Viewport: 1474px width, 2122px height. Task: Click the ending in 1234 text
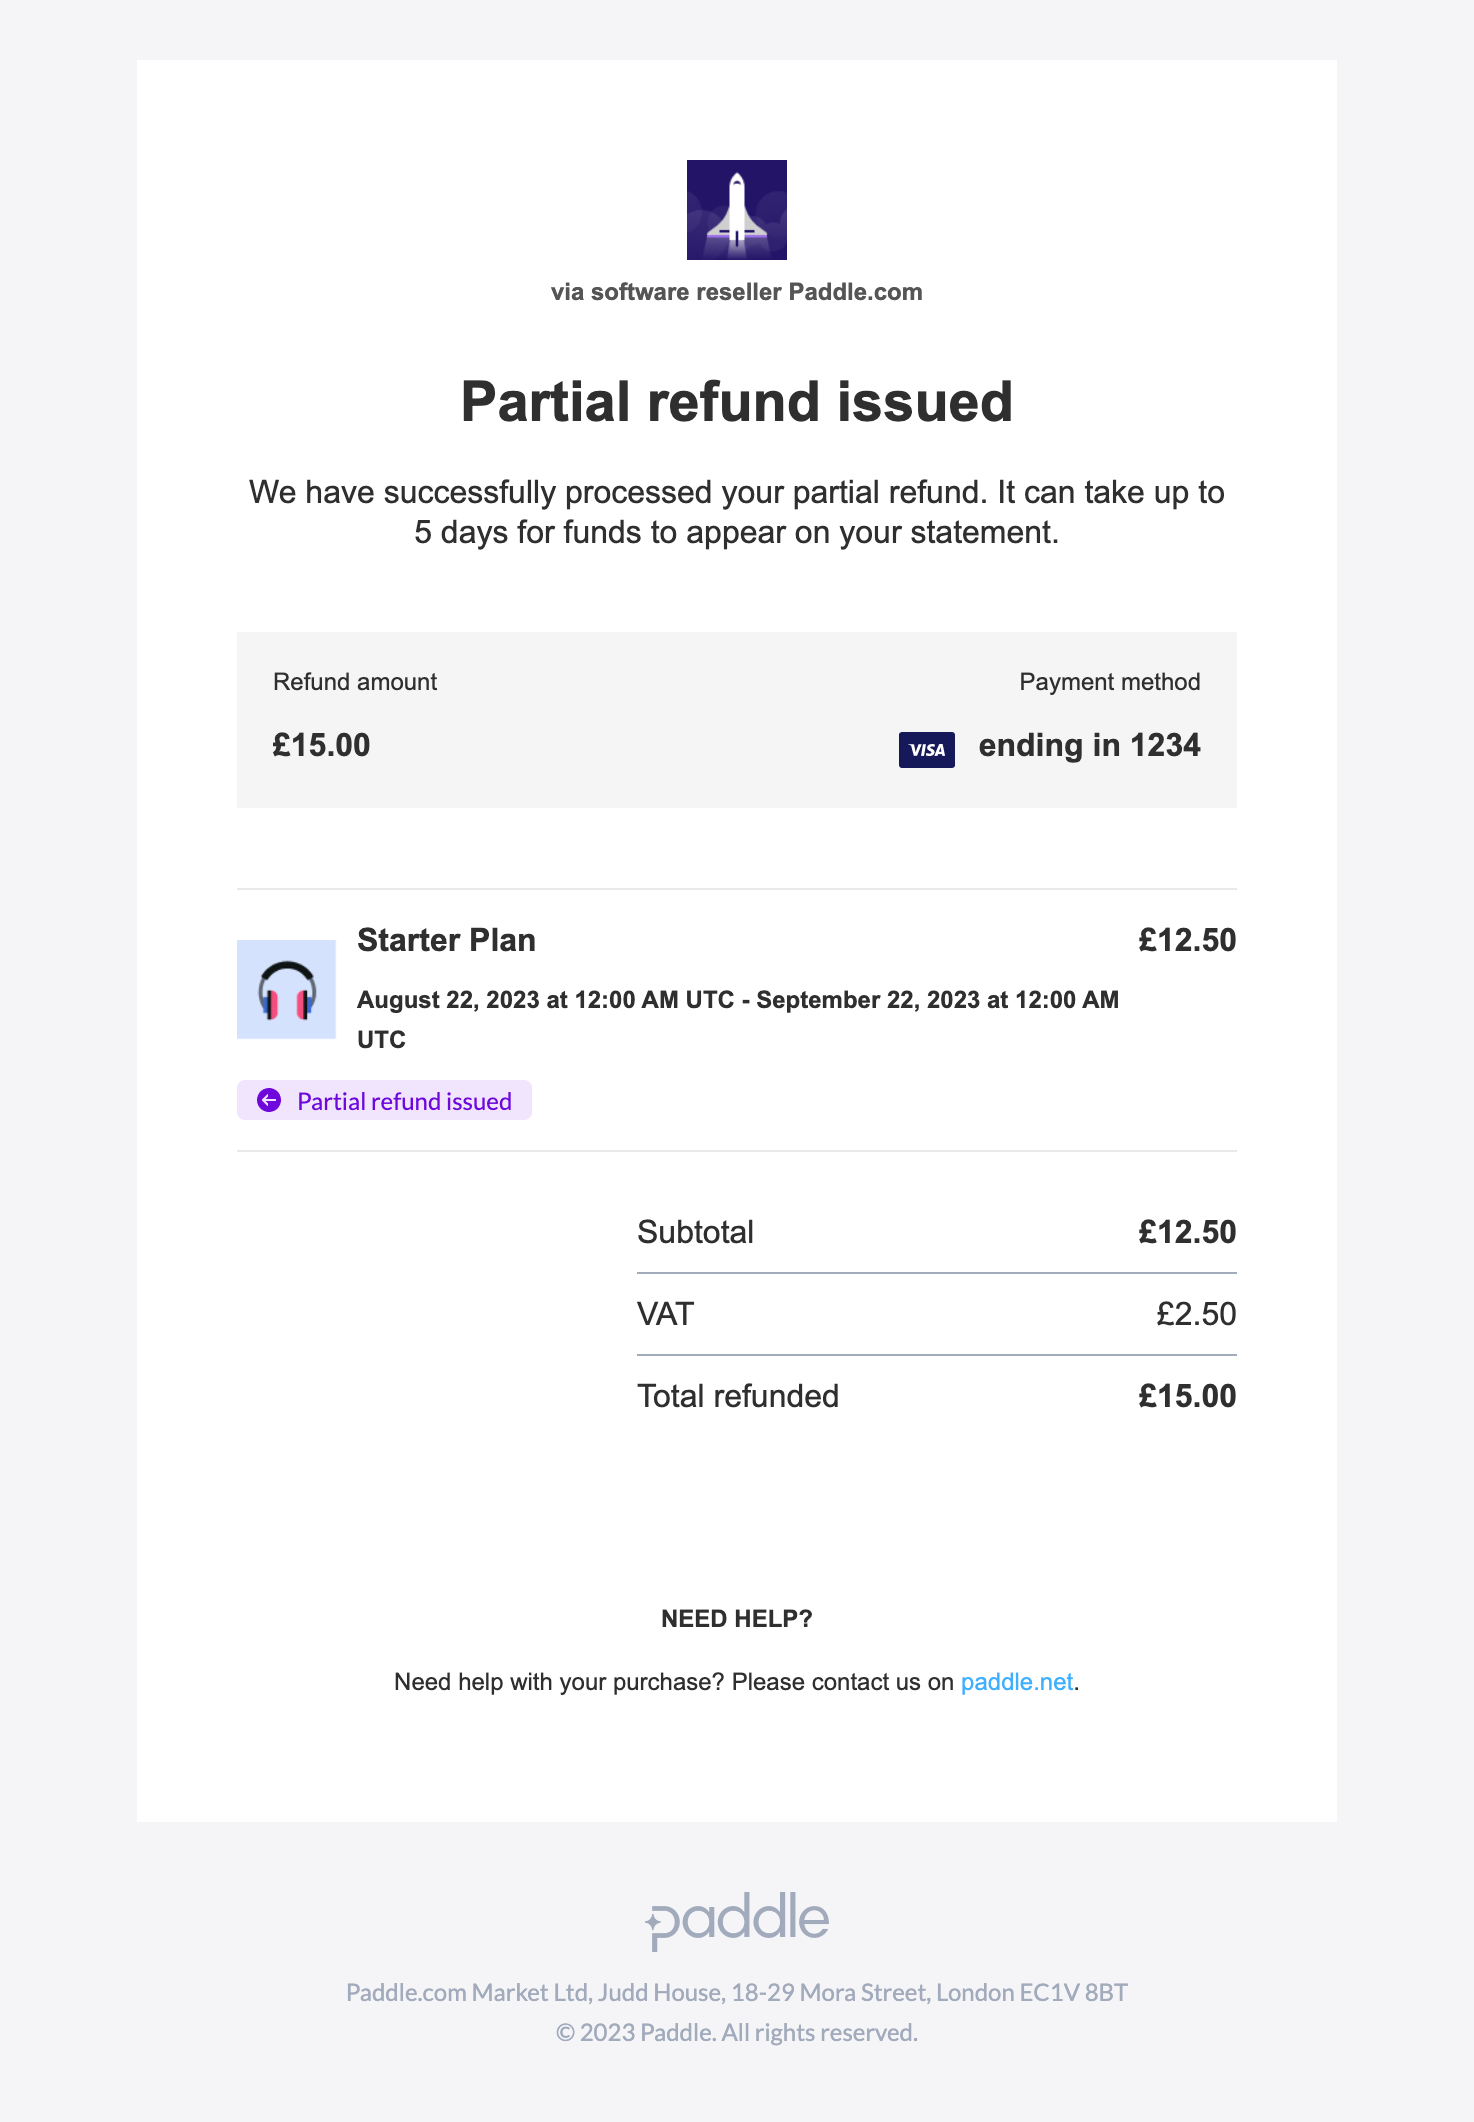(1089, 746)
